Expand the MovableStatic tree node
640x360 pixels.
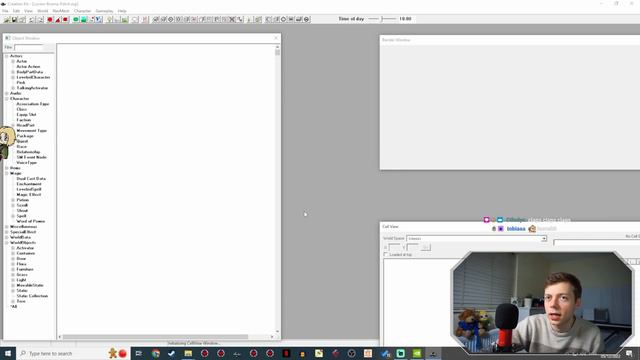point(13,285)
